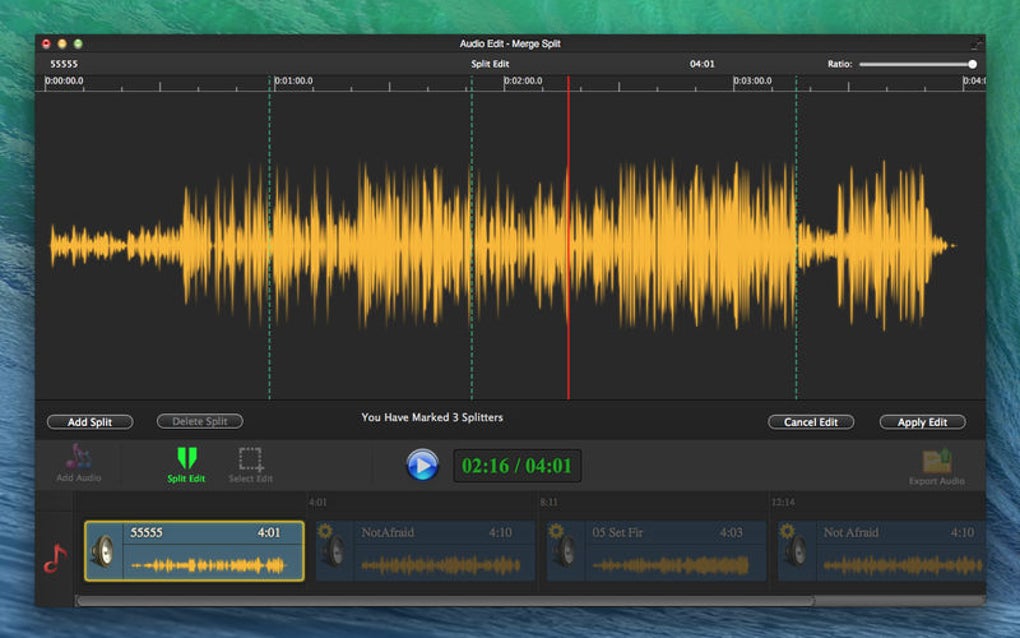The image size is (1020, 638).
Task: Click the 02:16 / 04:01 time display
Action: 519,464
